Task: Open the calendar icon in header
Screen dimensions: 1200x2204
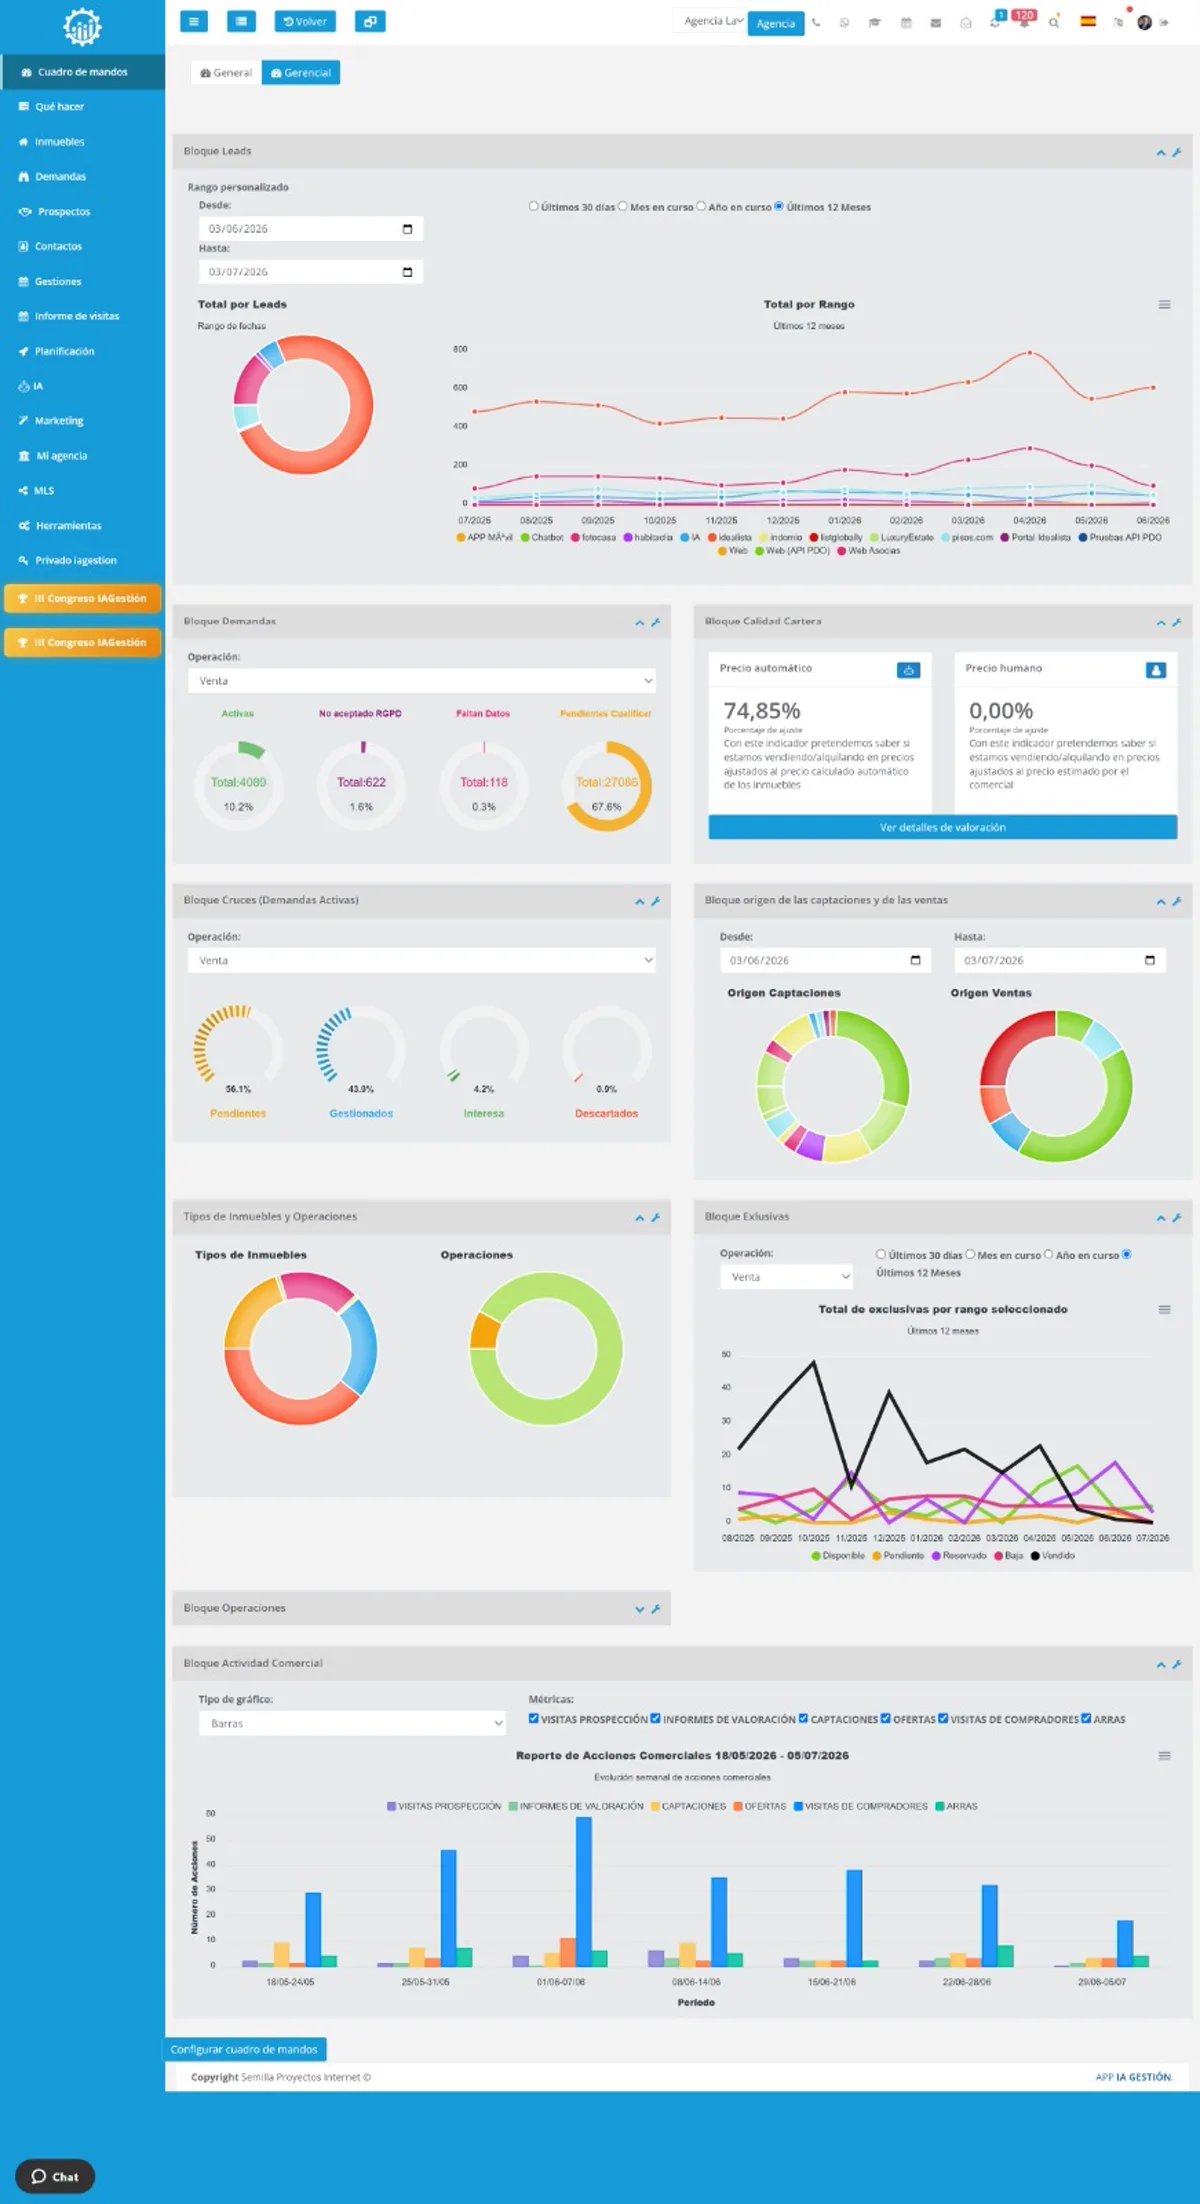Action: coord(906,22)
